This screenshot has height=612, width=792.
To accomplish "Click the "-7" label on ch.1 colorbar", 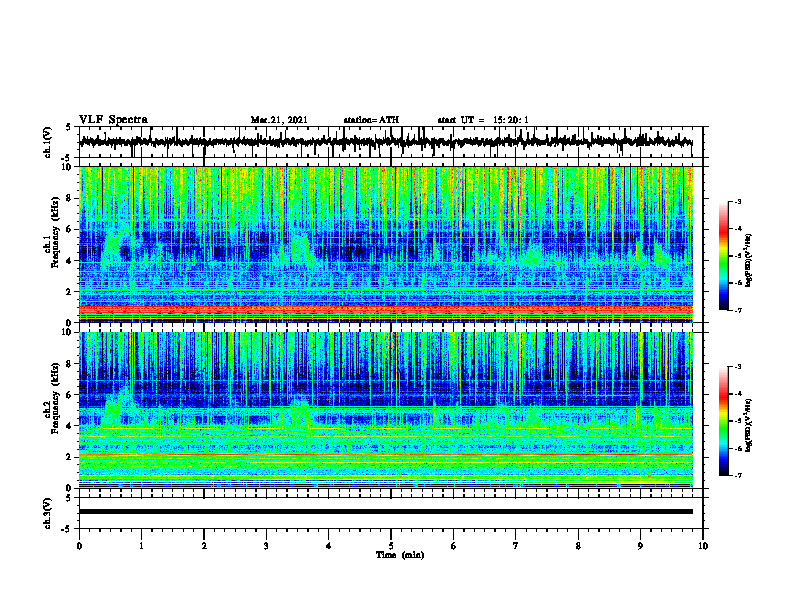I will [x=738, y=310].
